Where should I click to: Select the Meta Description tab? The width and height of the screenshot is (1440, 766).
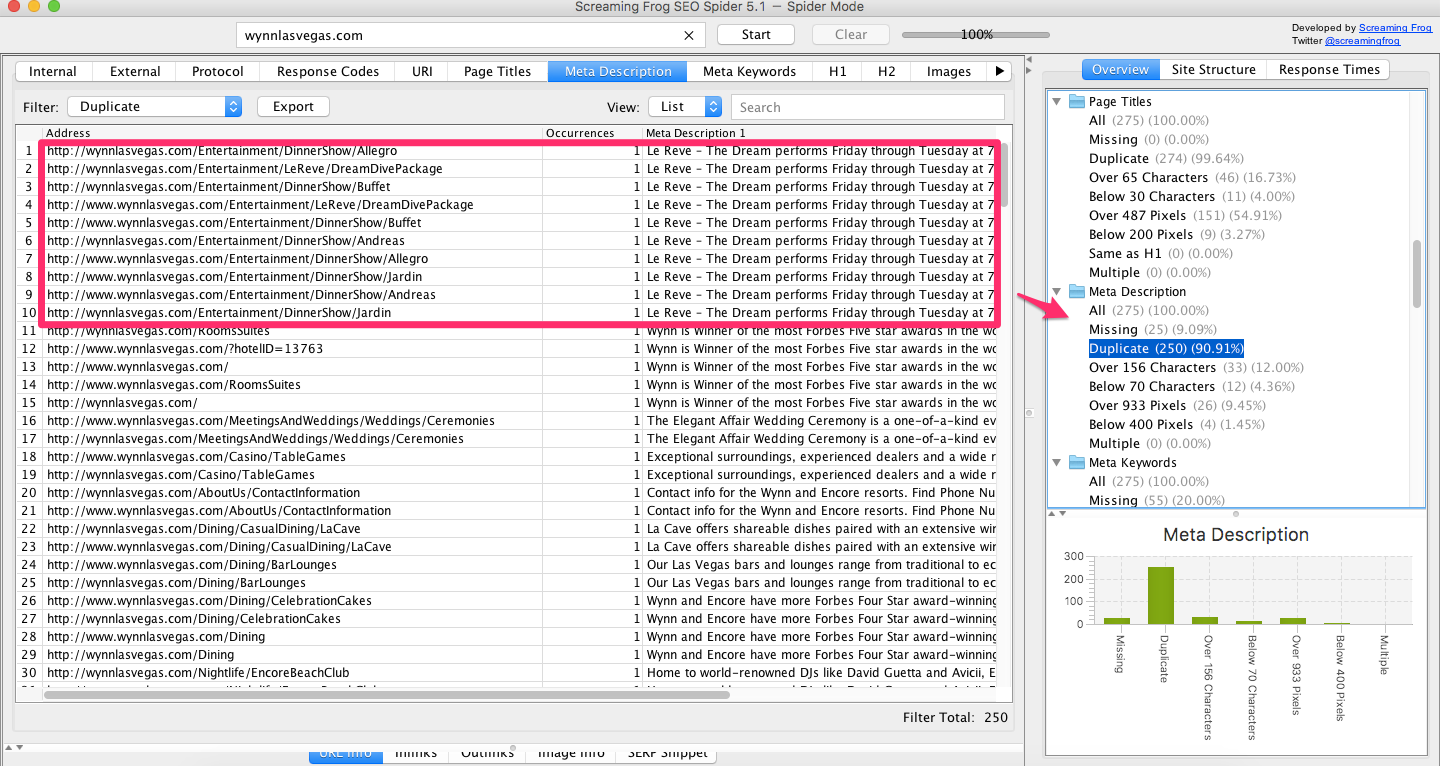click(x=618, y=71)
